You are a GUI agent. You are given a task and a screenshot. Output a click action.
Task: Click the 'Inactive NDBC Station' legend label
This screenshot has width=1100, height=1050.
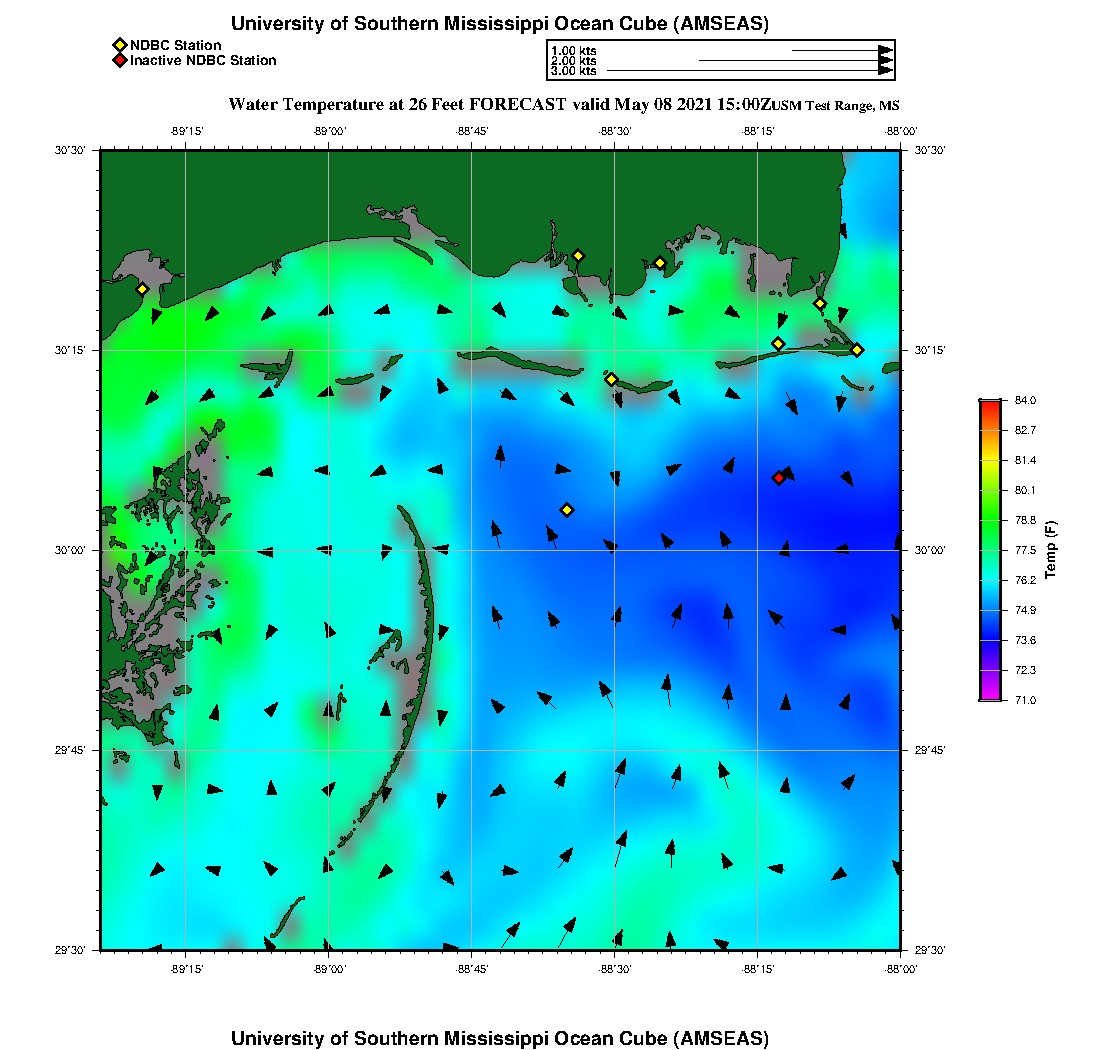(203, 61)
